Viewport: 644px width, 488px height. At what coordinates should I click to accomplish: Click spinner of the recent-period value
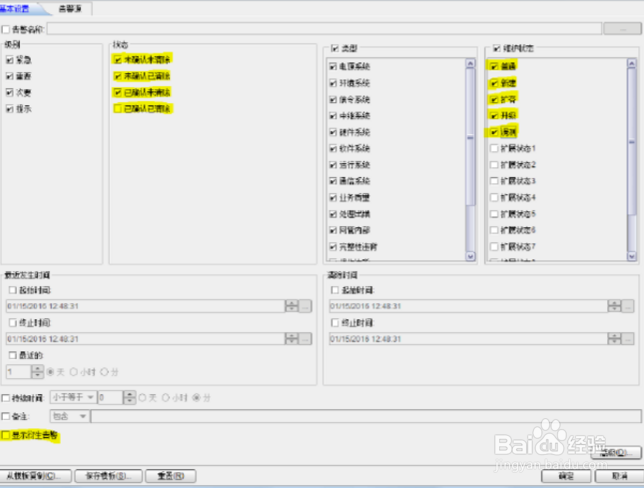tap(37, 372)
